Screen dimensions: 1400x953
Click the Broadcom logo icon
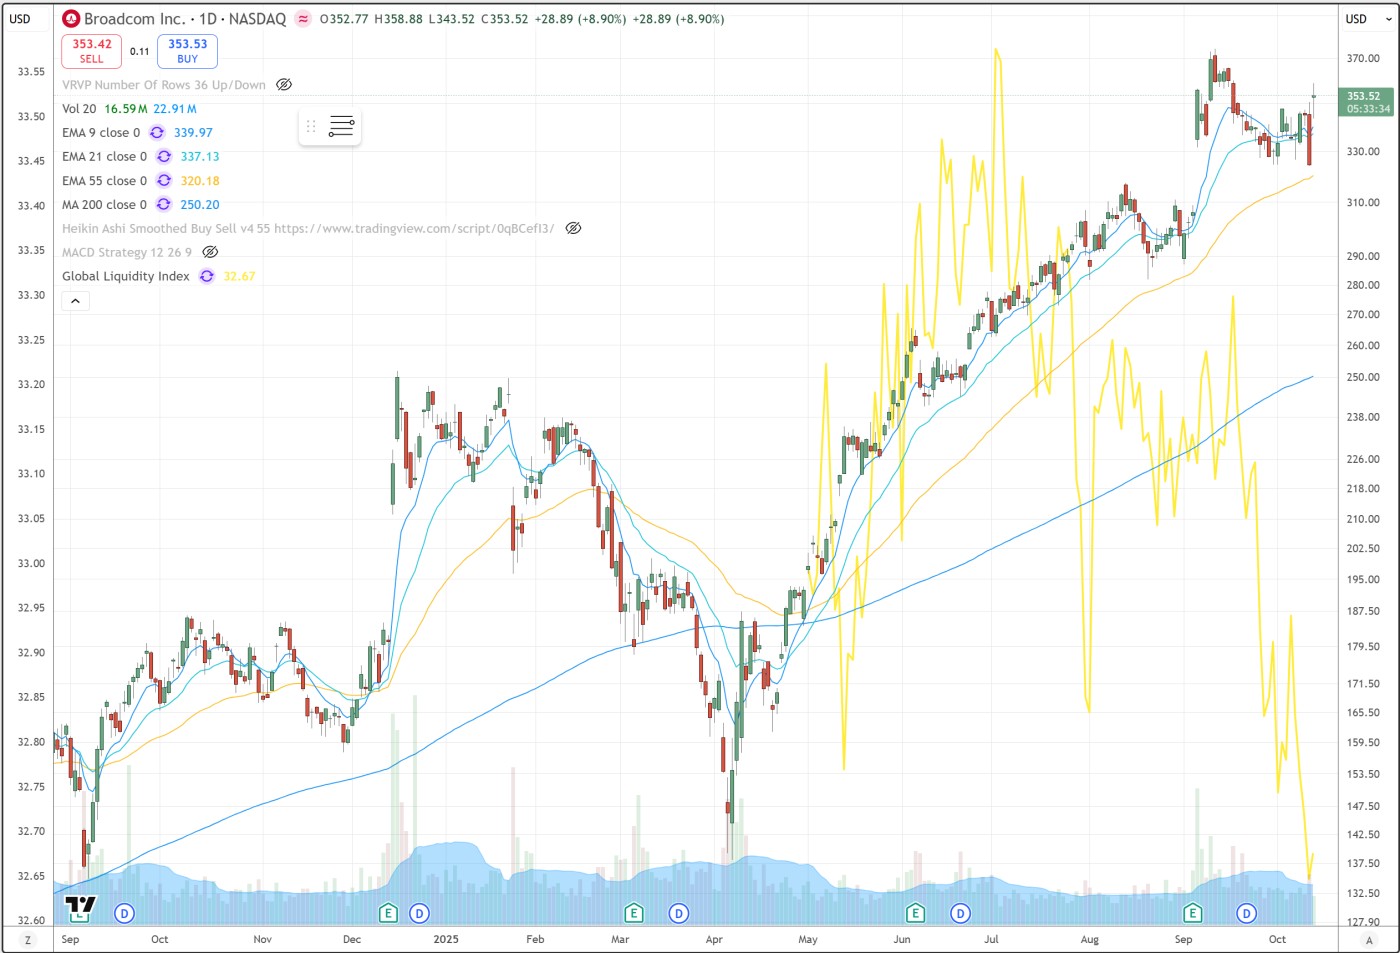point(71,19)
